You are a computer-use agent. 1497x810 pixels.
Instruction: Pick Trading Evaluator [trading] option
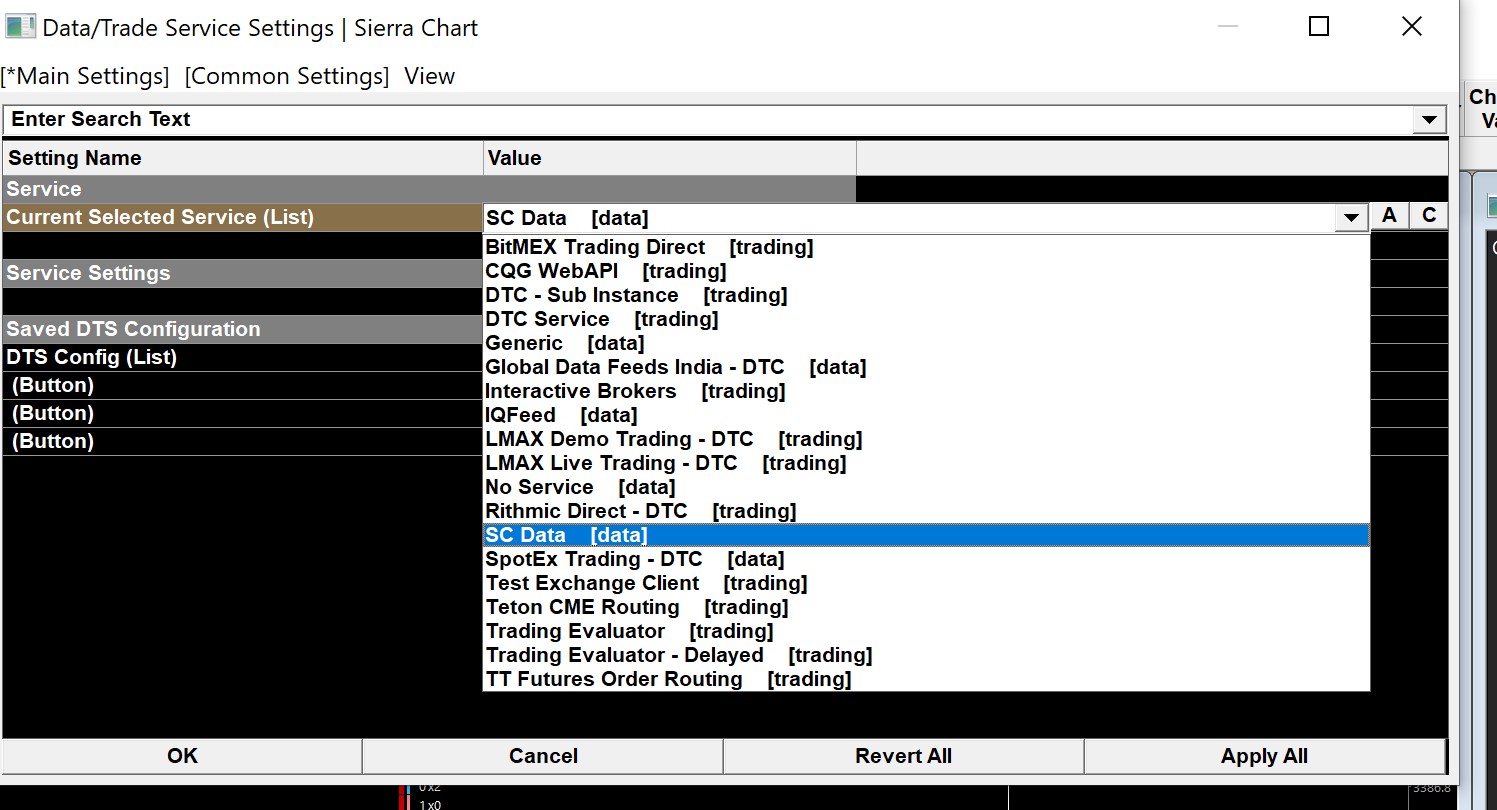click(926, 631)
